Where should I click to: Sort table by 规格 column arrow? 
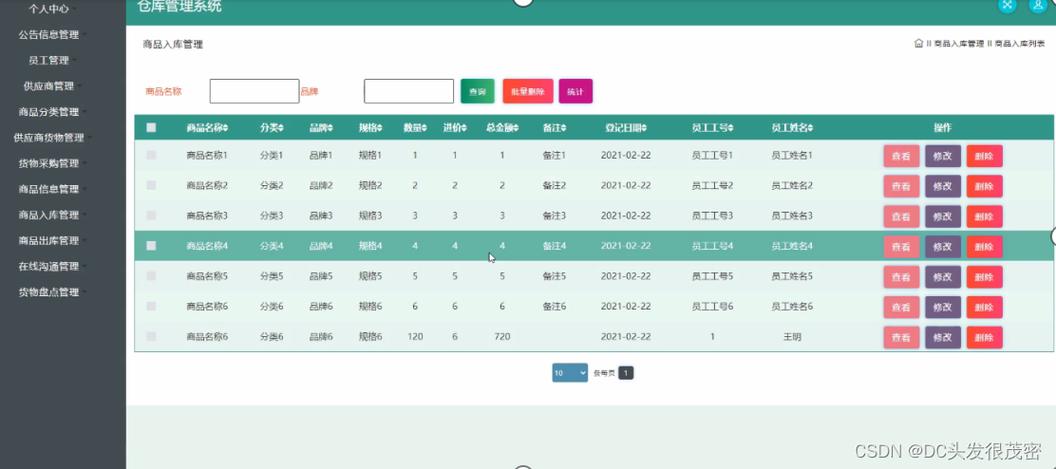pyautogui.click(x=380, y=128)
